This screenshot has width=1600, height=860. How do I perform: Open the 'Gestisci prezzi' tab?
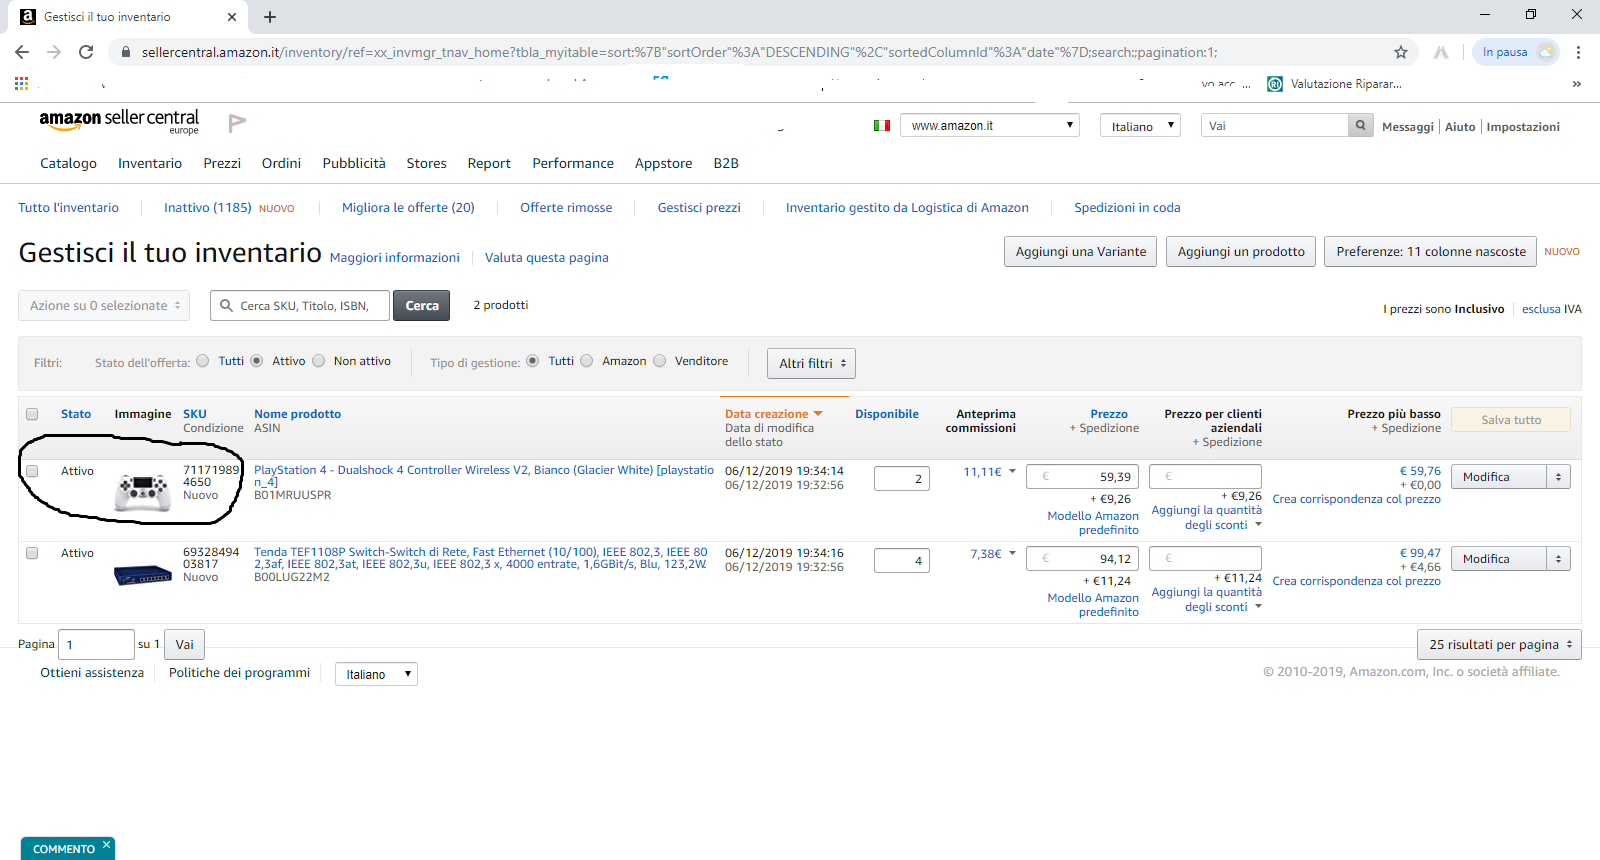(x=699, y=208)
